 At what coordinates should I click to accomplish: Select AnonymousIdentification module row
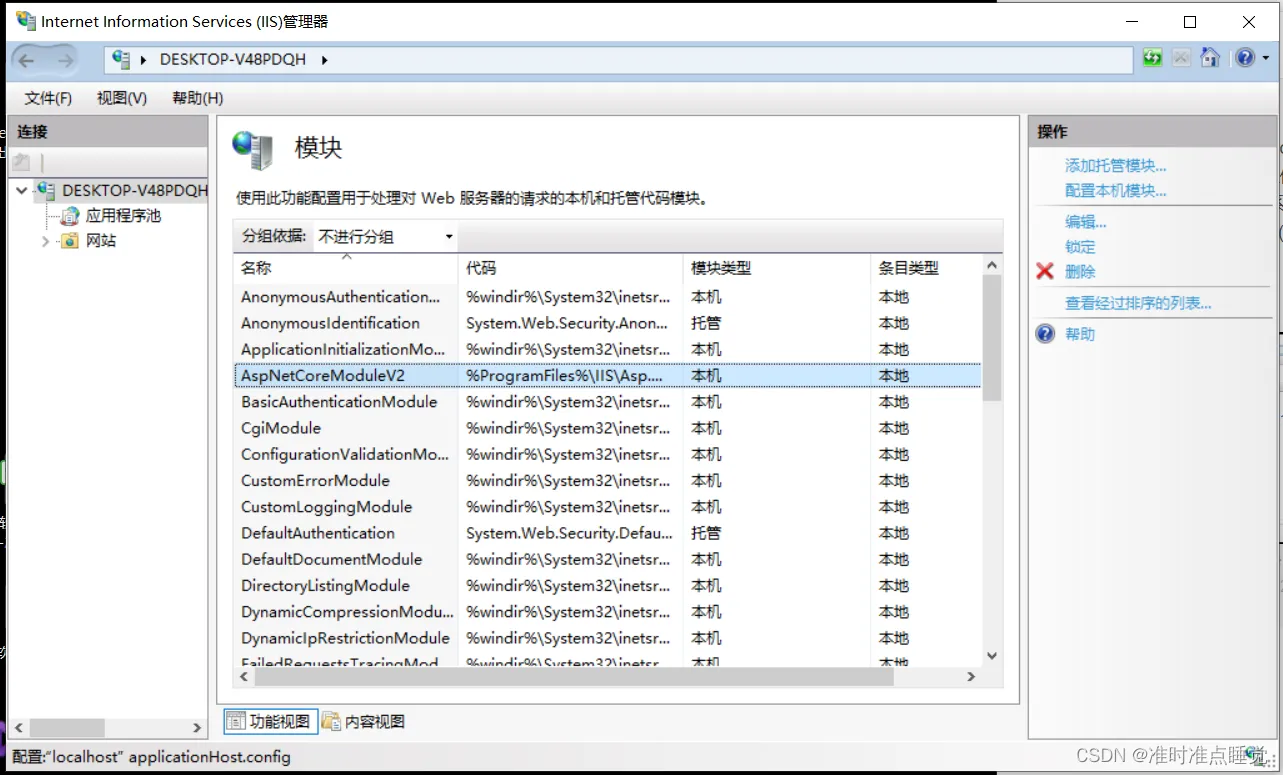click(608, 323)
